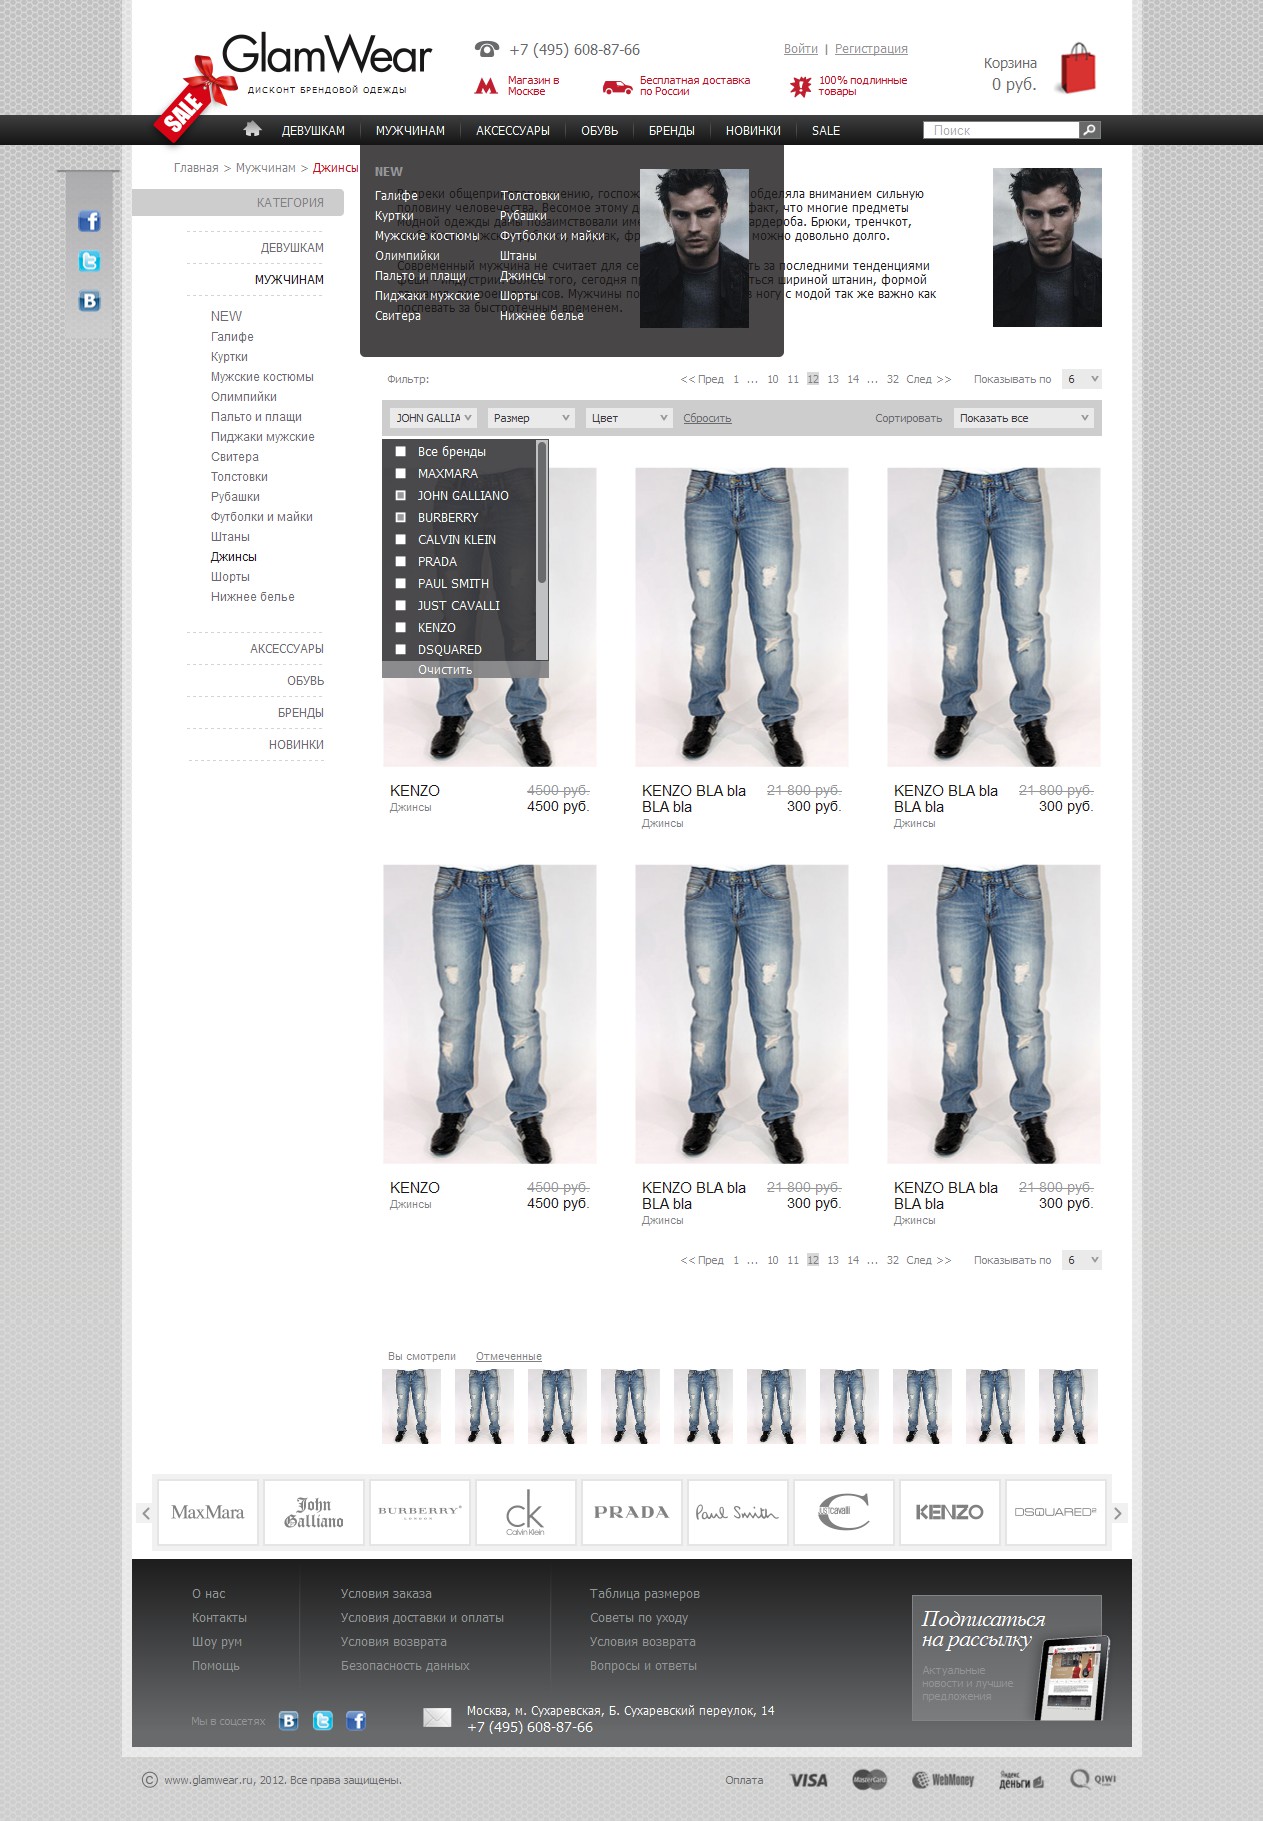1263x1821 pixels.
Task: Open 'БРЕНДЫ' in the top navigation
Action: tap(671, 131)
